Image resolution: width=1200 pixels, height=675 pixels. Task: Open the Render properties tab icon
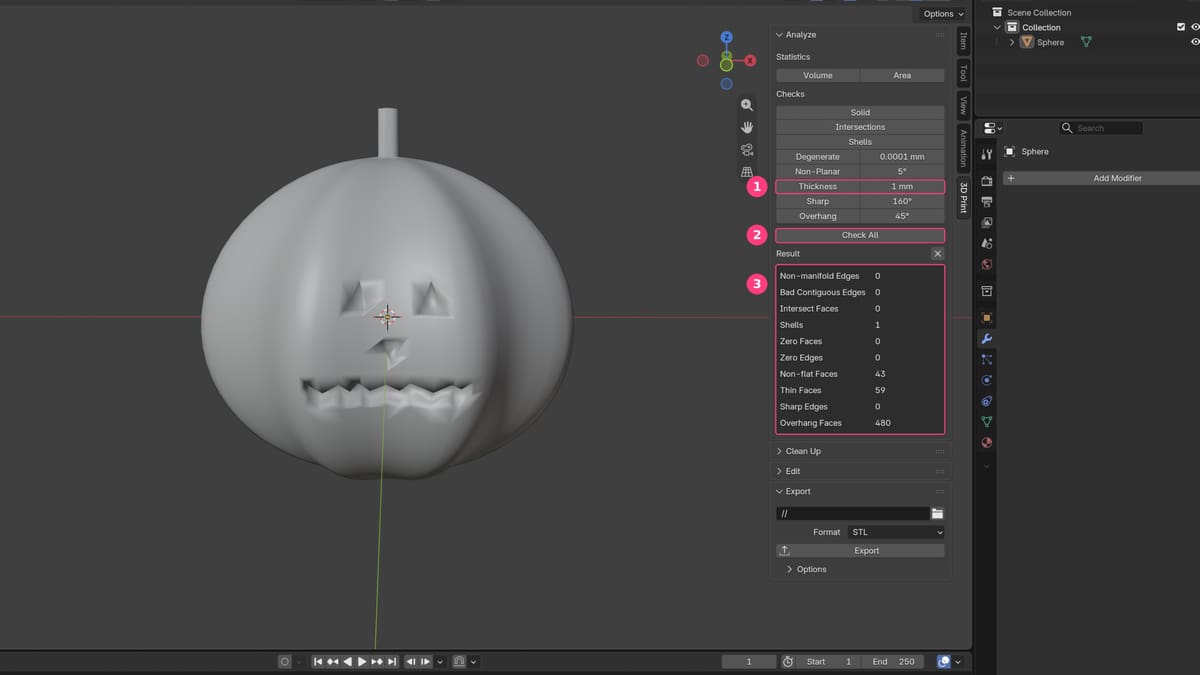pos(987,181)
